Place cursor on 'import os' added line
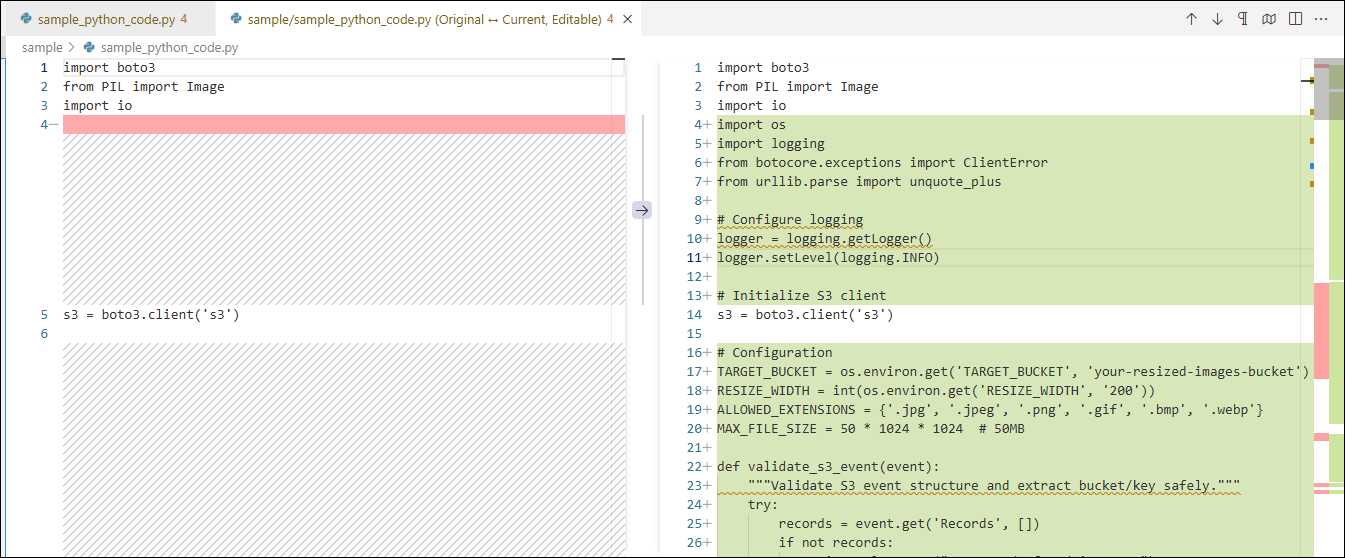Viewport: 1345px width, 558px height. (751, 125)
